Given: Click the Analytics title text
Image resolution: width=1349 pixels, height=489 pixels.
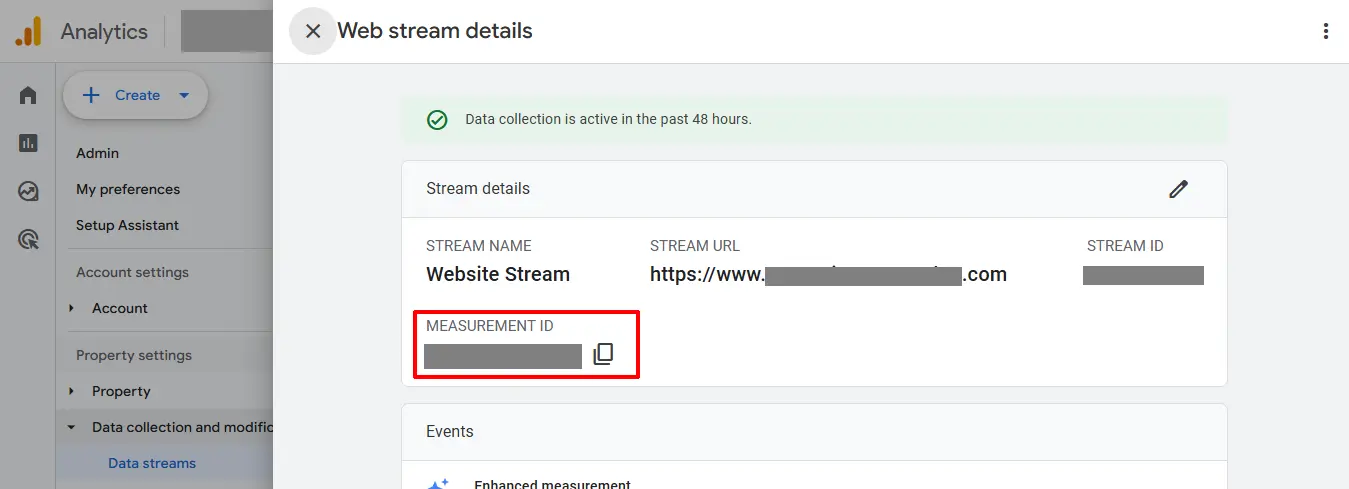Looking at the screenshot, I should pyautogui.click(x=104, y=32).
